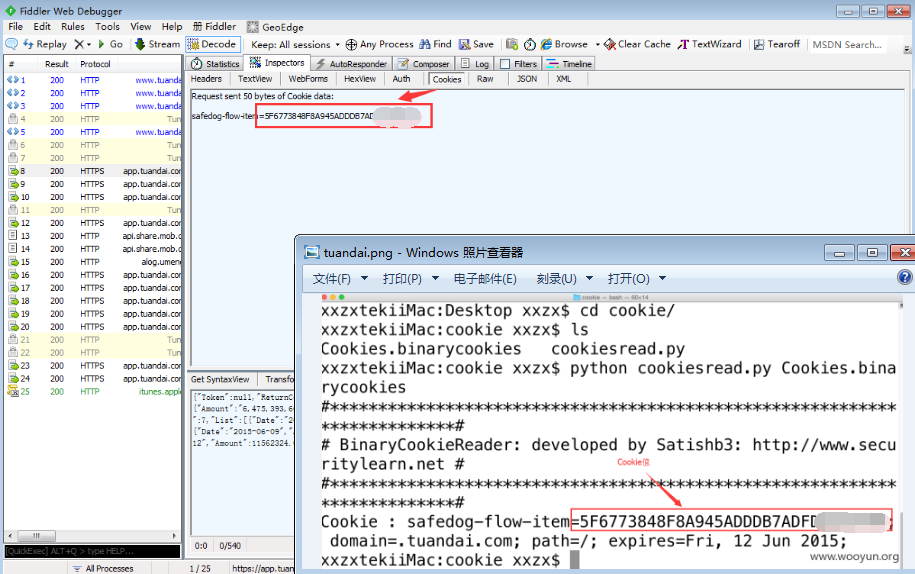This screenshot has width=915, height=574.
Task: Switch to the Inspectors tab
Action: pos(277,63)
